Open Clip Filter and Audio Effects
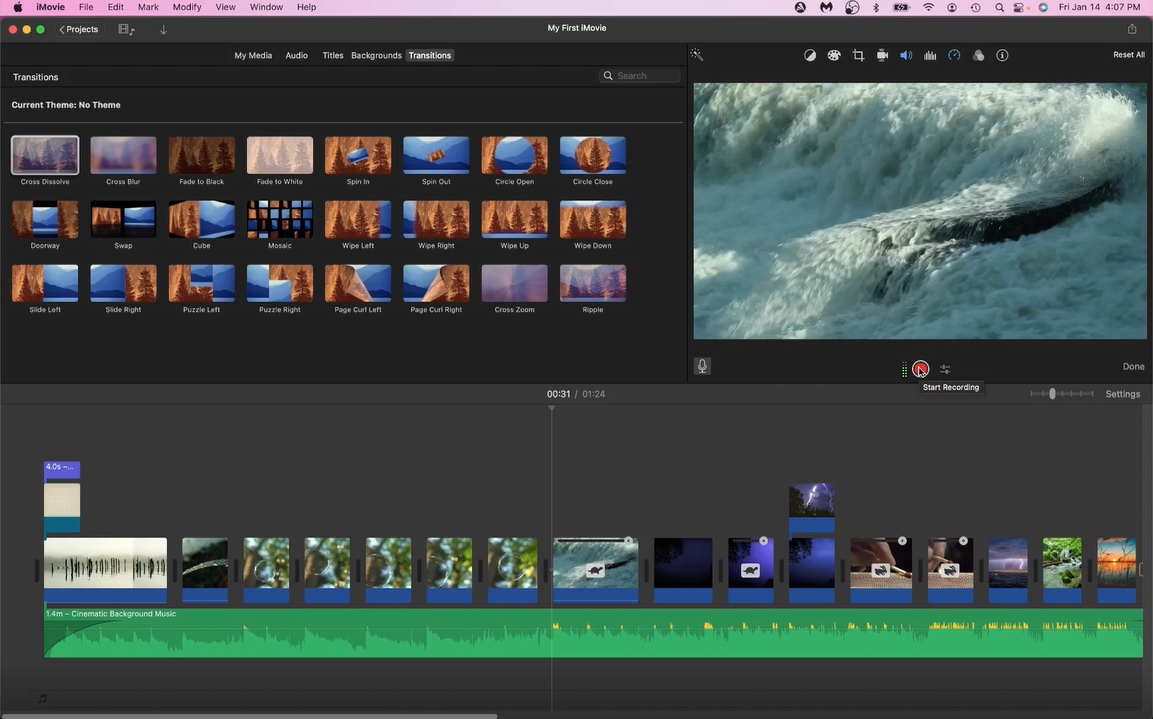The width and height of the screenshot is (1153, 719). coord(978,55)
